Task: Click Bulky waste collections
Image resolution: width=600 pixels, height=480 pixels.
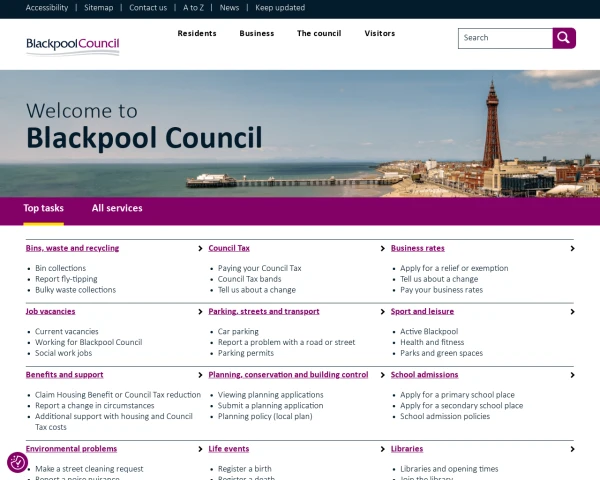Action: click(x=75, y=290)
